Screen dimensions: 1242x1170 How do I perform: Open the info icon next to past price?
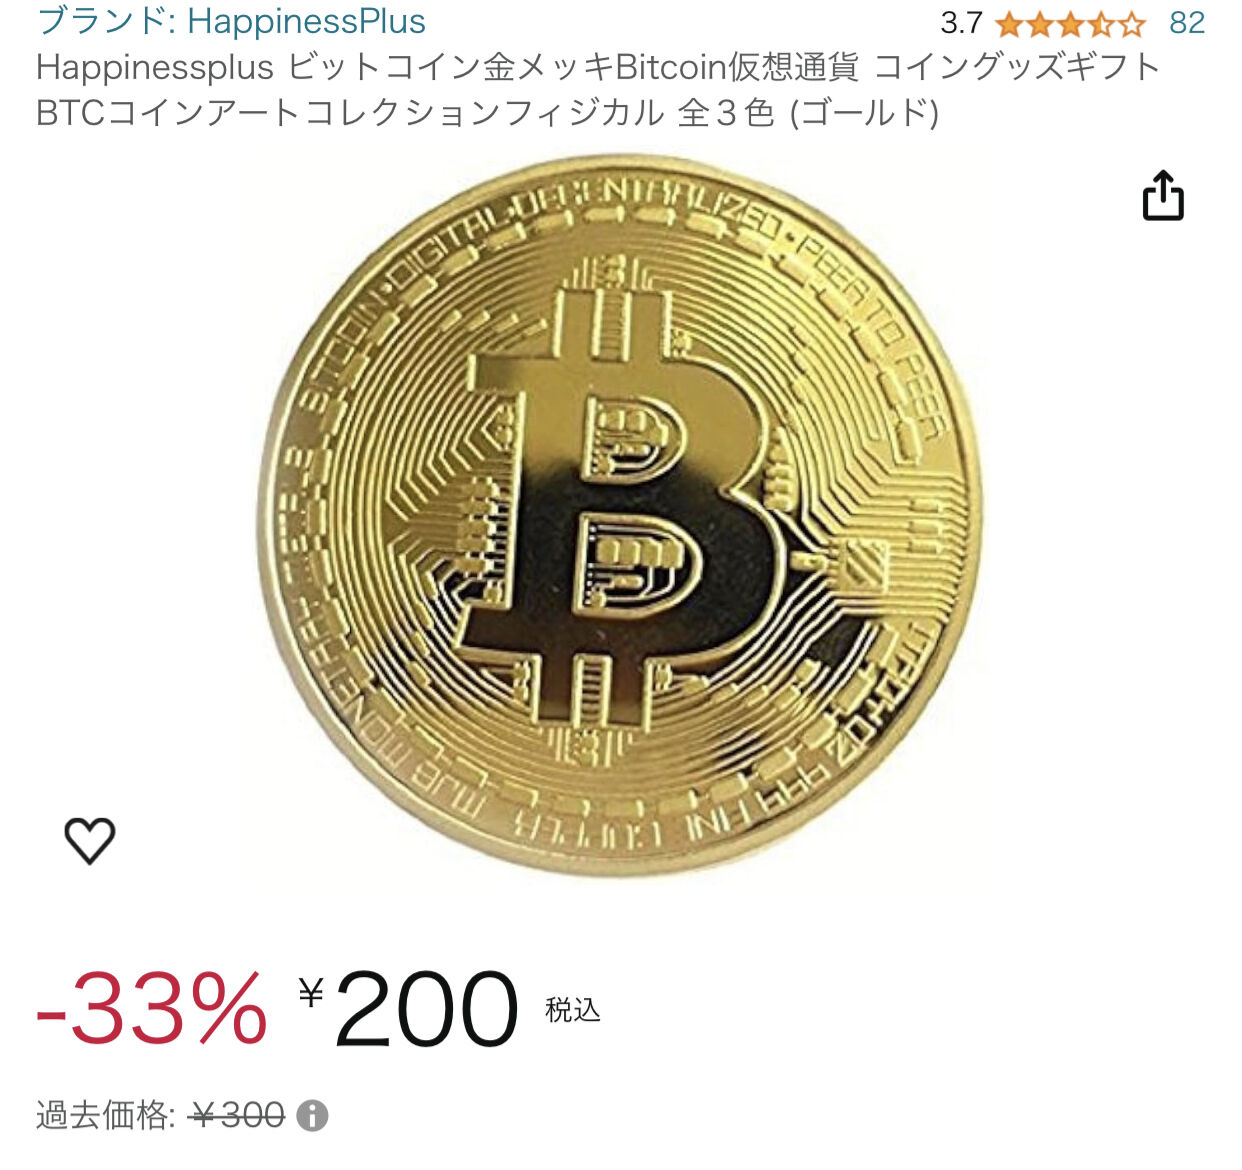pos(312,1115)
